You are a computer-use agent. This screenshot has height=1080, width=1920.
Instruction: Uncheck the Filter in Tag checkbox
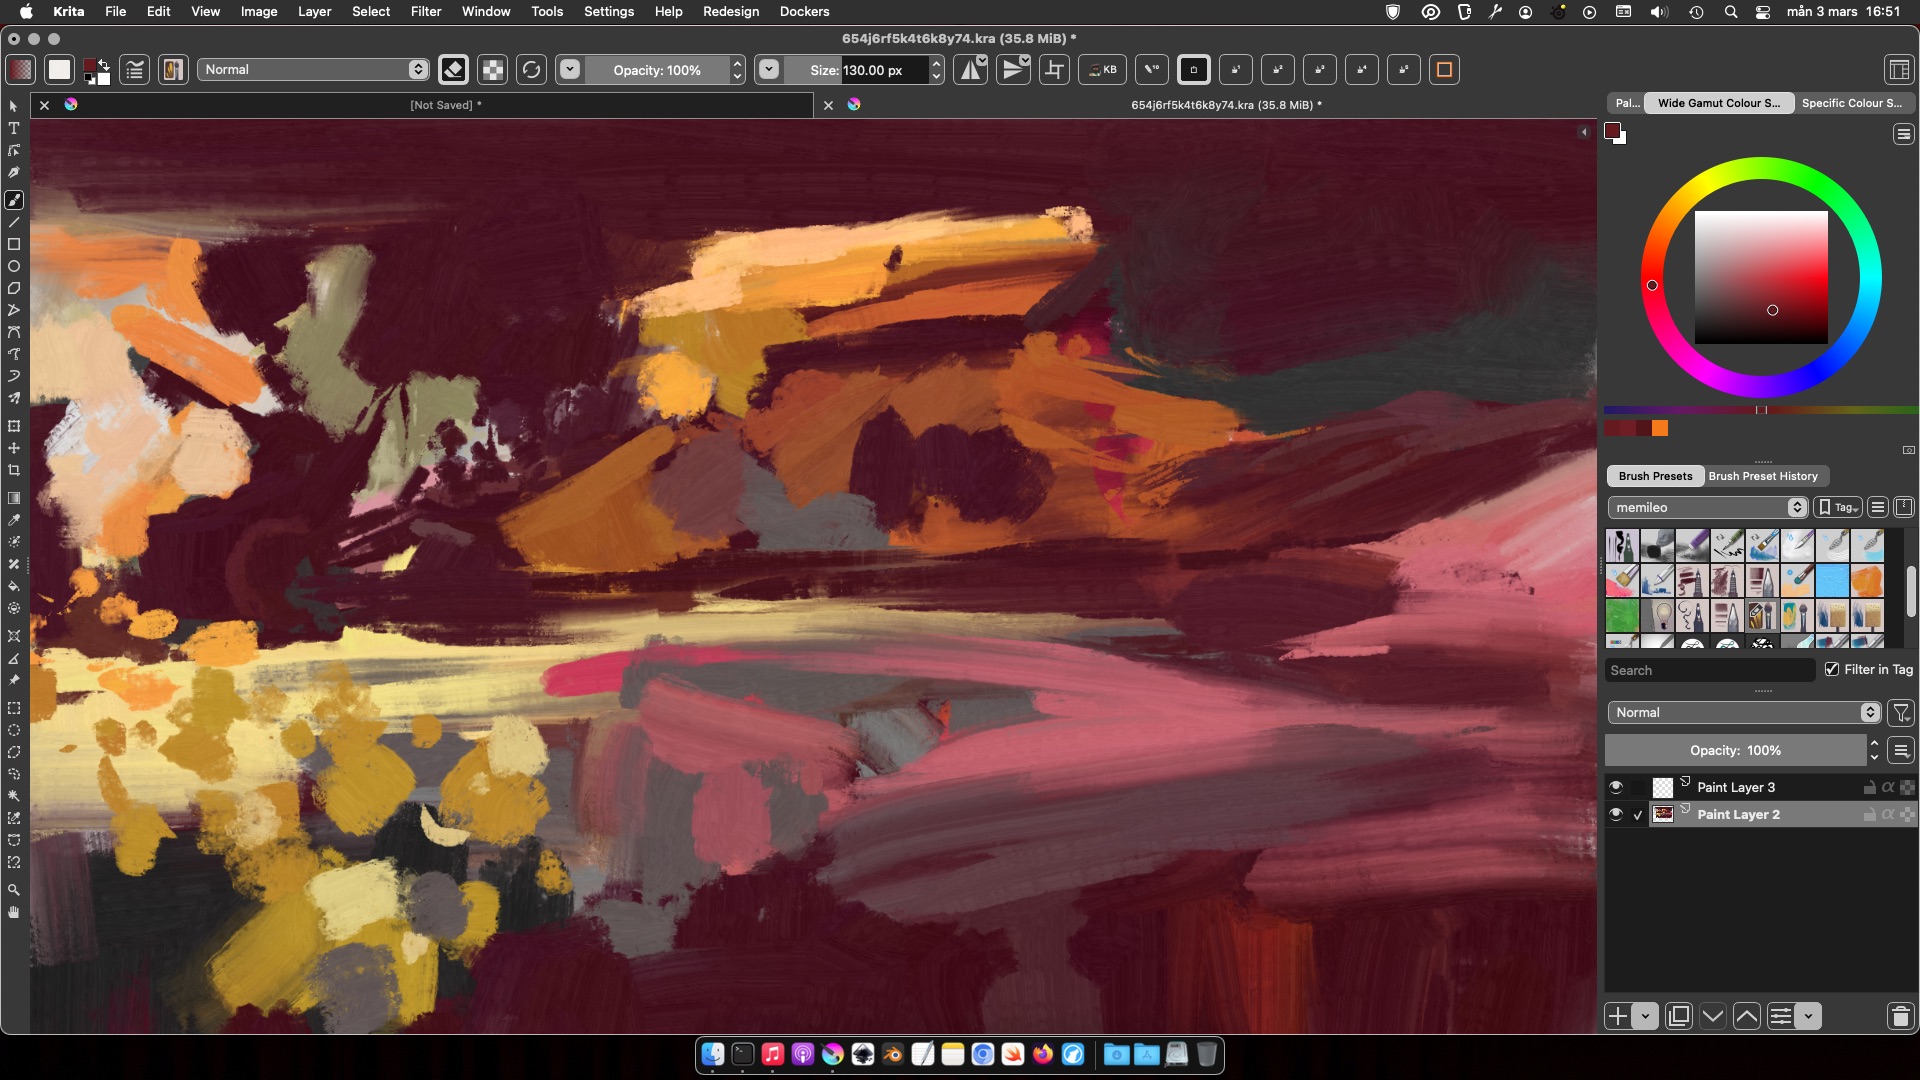pos(1832,670)
